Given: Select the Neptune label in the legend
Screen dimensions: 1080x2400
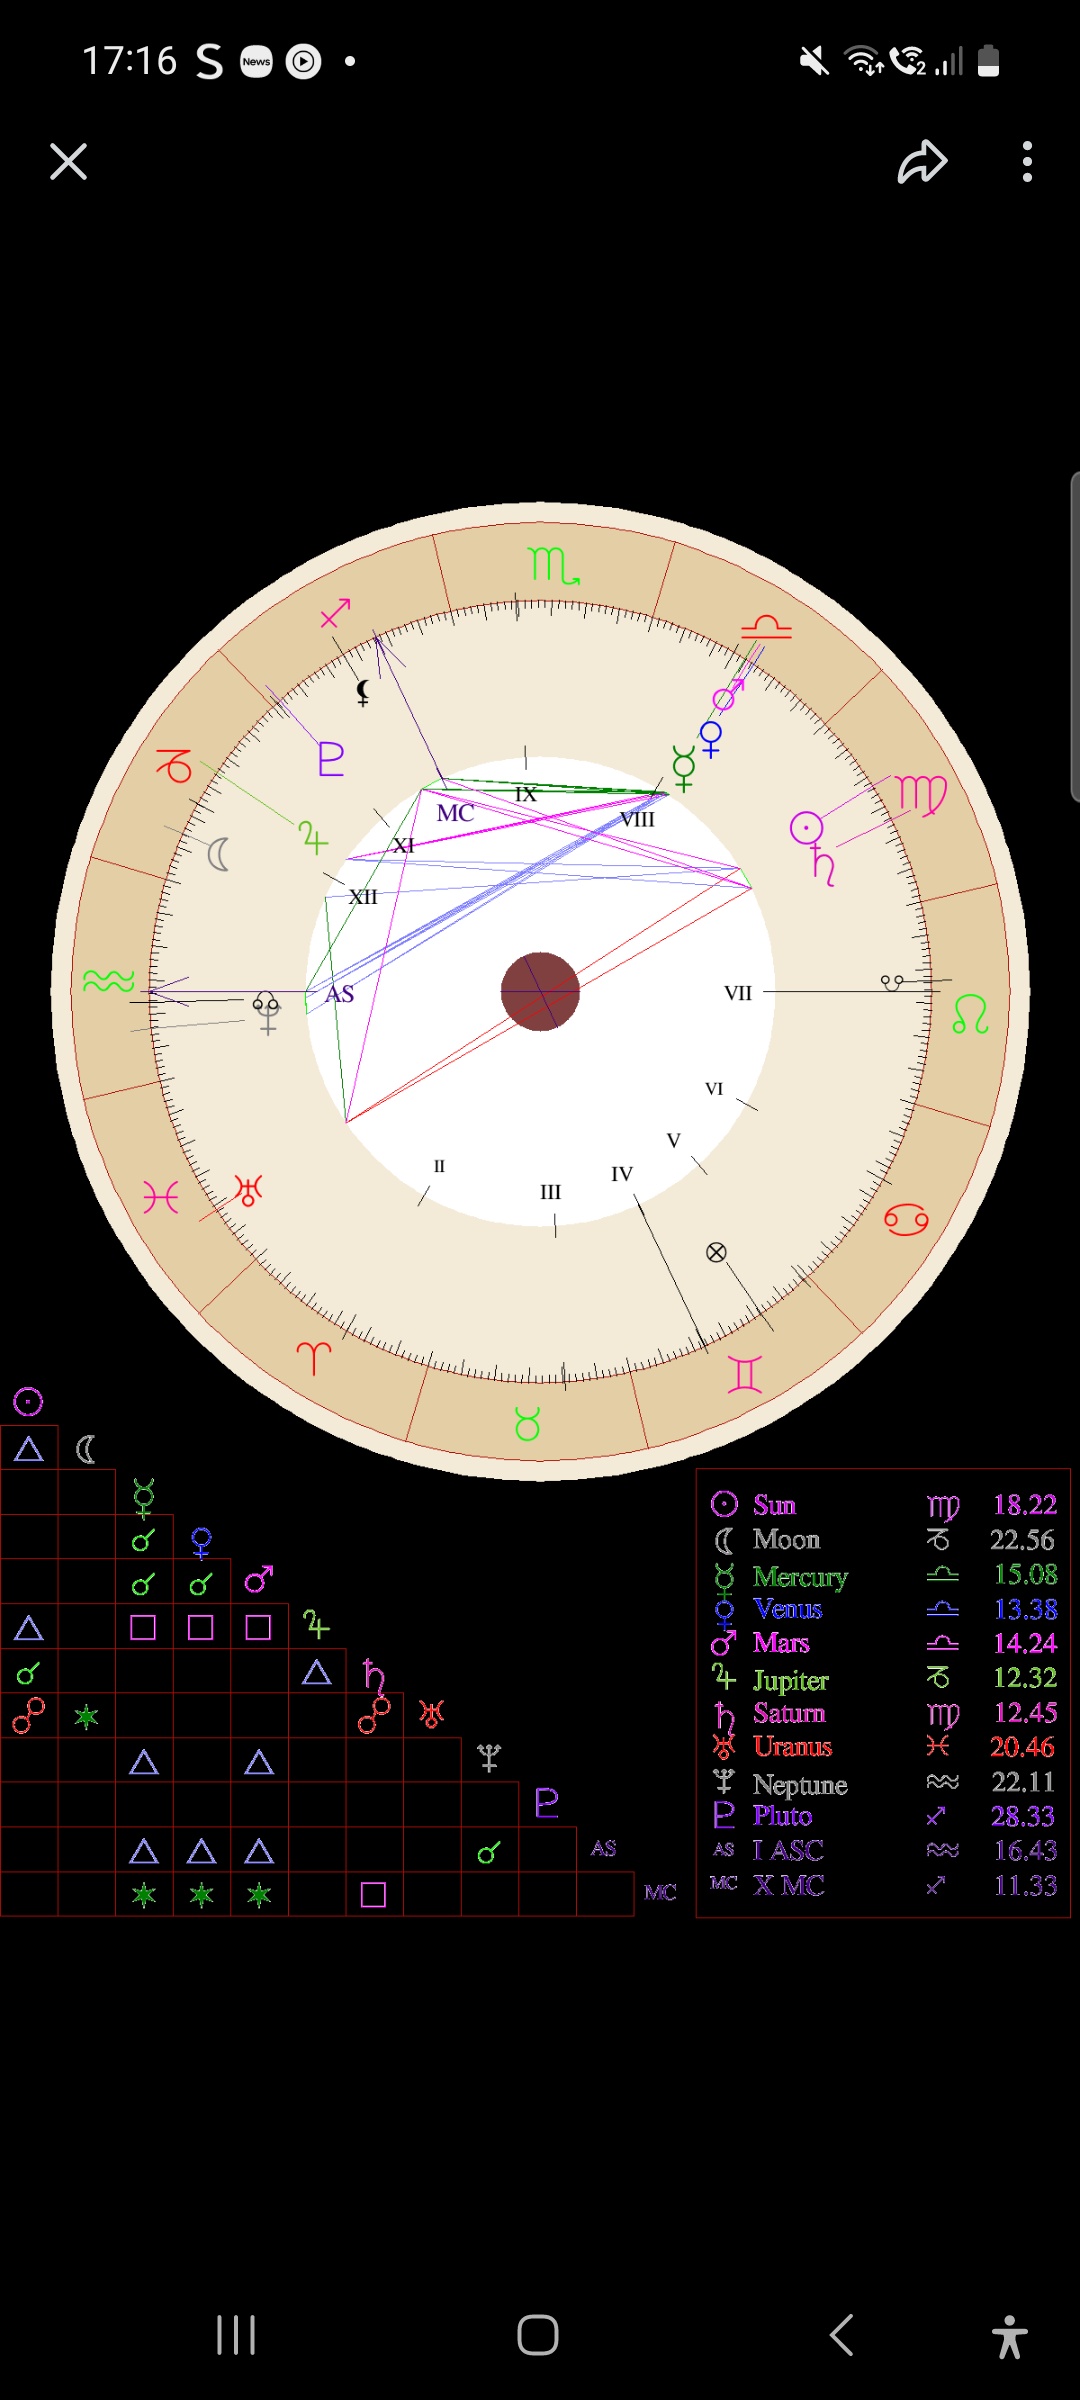Looking at the screenshot, I should [800, 1785].
